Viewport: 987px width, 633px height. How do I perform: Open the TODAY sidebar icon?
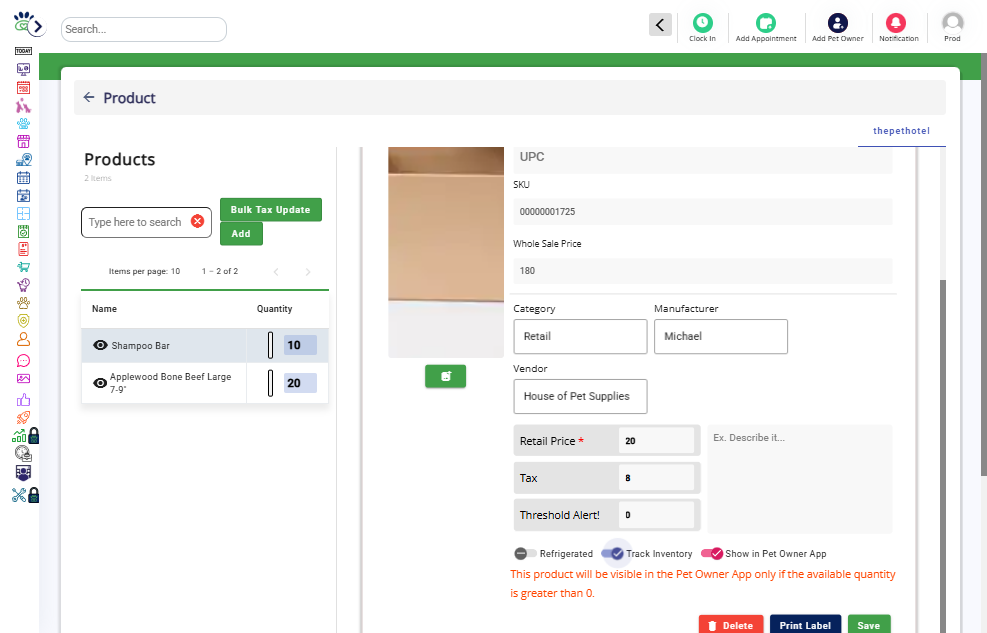(x=23, y=51)
